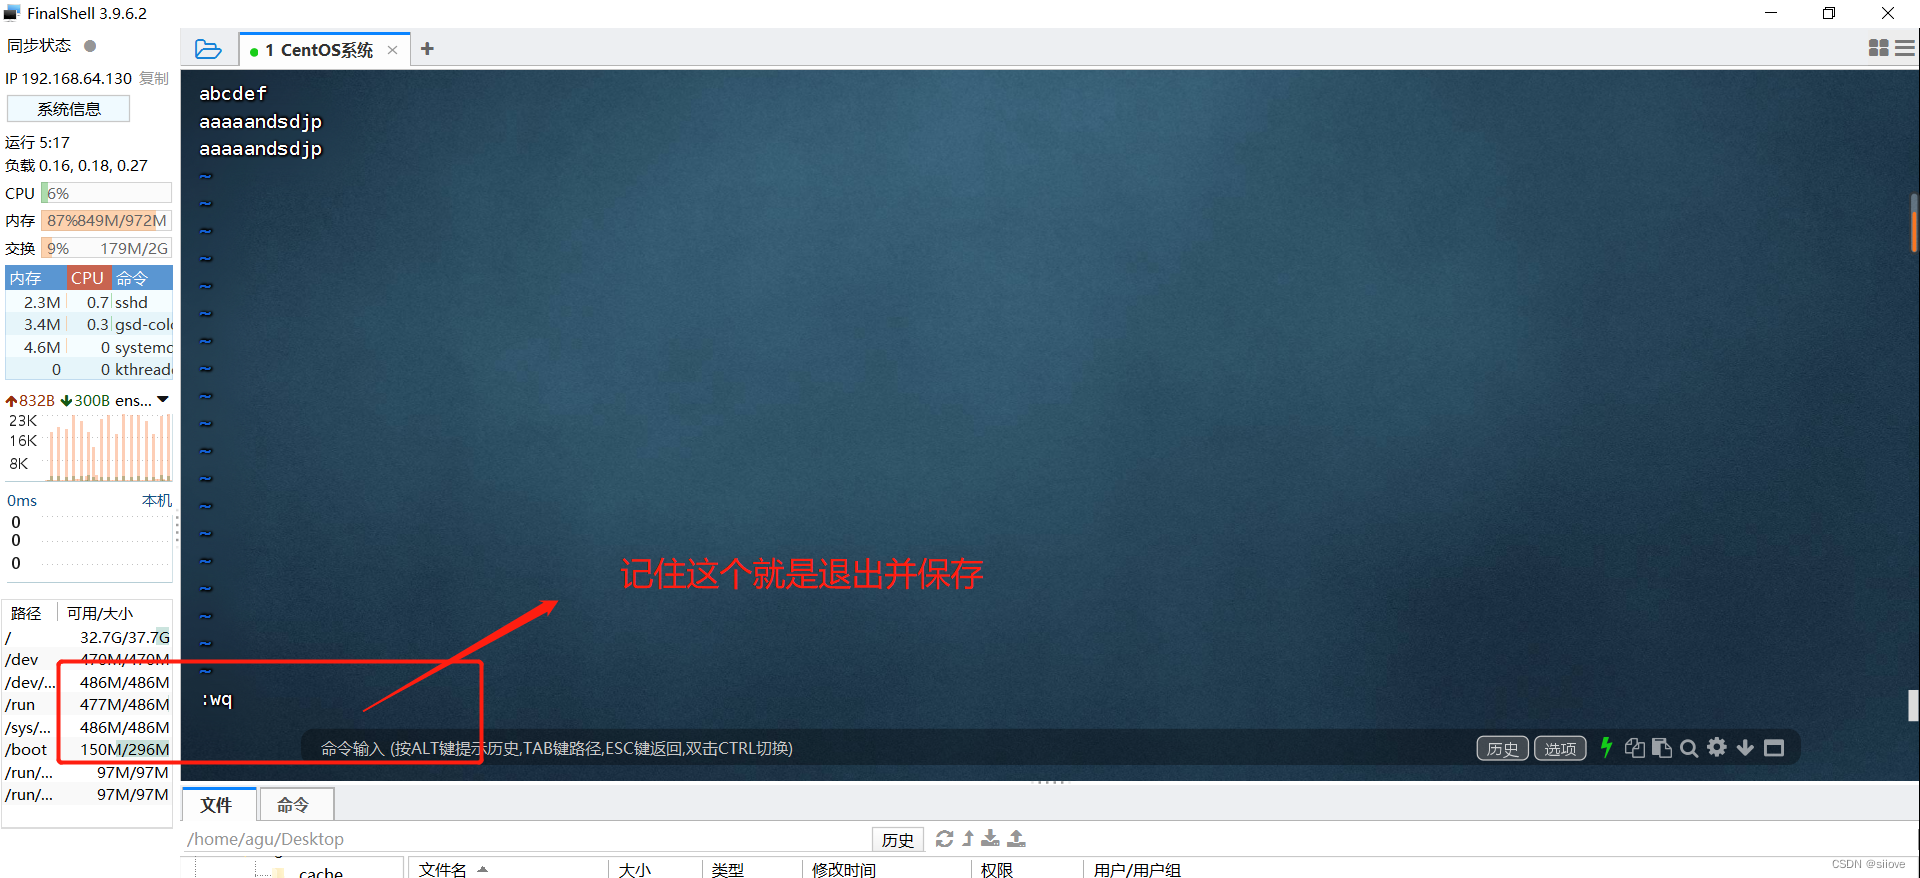This screenshot has width=1920, height=878.
Task: Click the sync status indicator dot
Action: tap(90, 46)
